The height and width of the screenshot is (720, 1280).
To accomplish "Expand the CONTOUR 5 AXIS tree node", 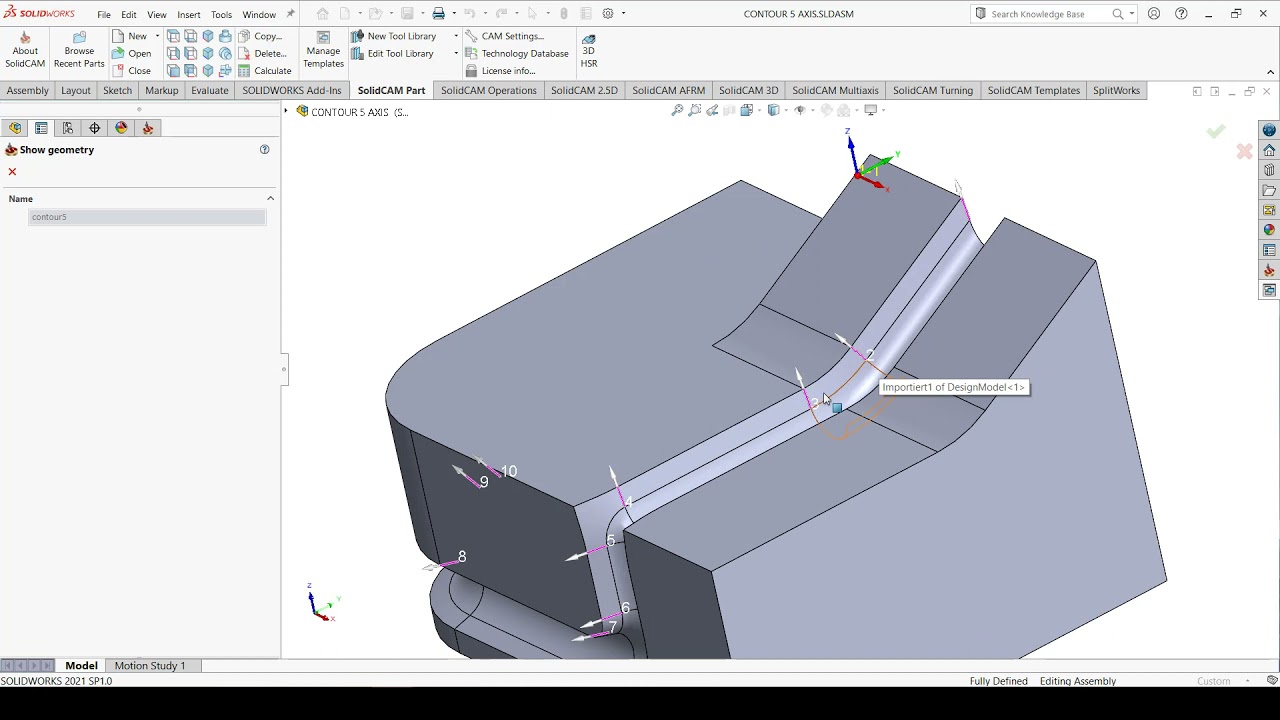I will tap(286, 111).
